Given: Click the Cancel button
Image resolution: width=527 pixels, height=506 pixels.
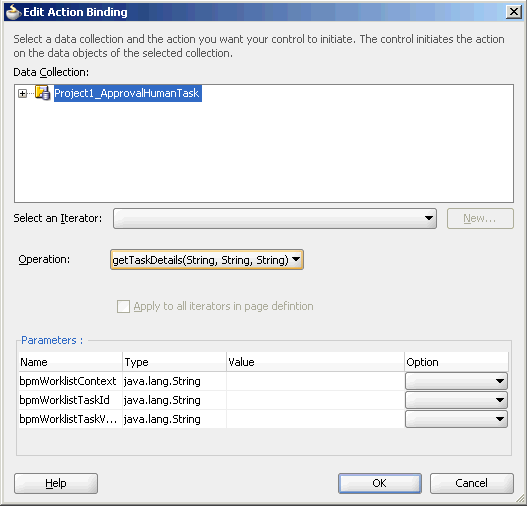Looking at the screenshot, I should click(x=472, y=483).
